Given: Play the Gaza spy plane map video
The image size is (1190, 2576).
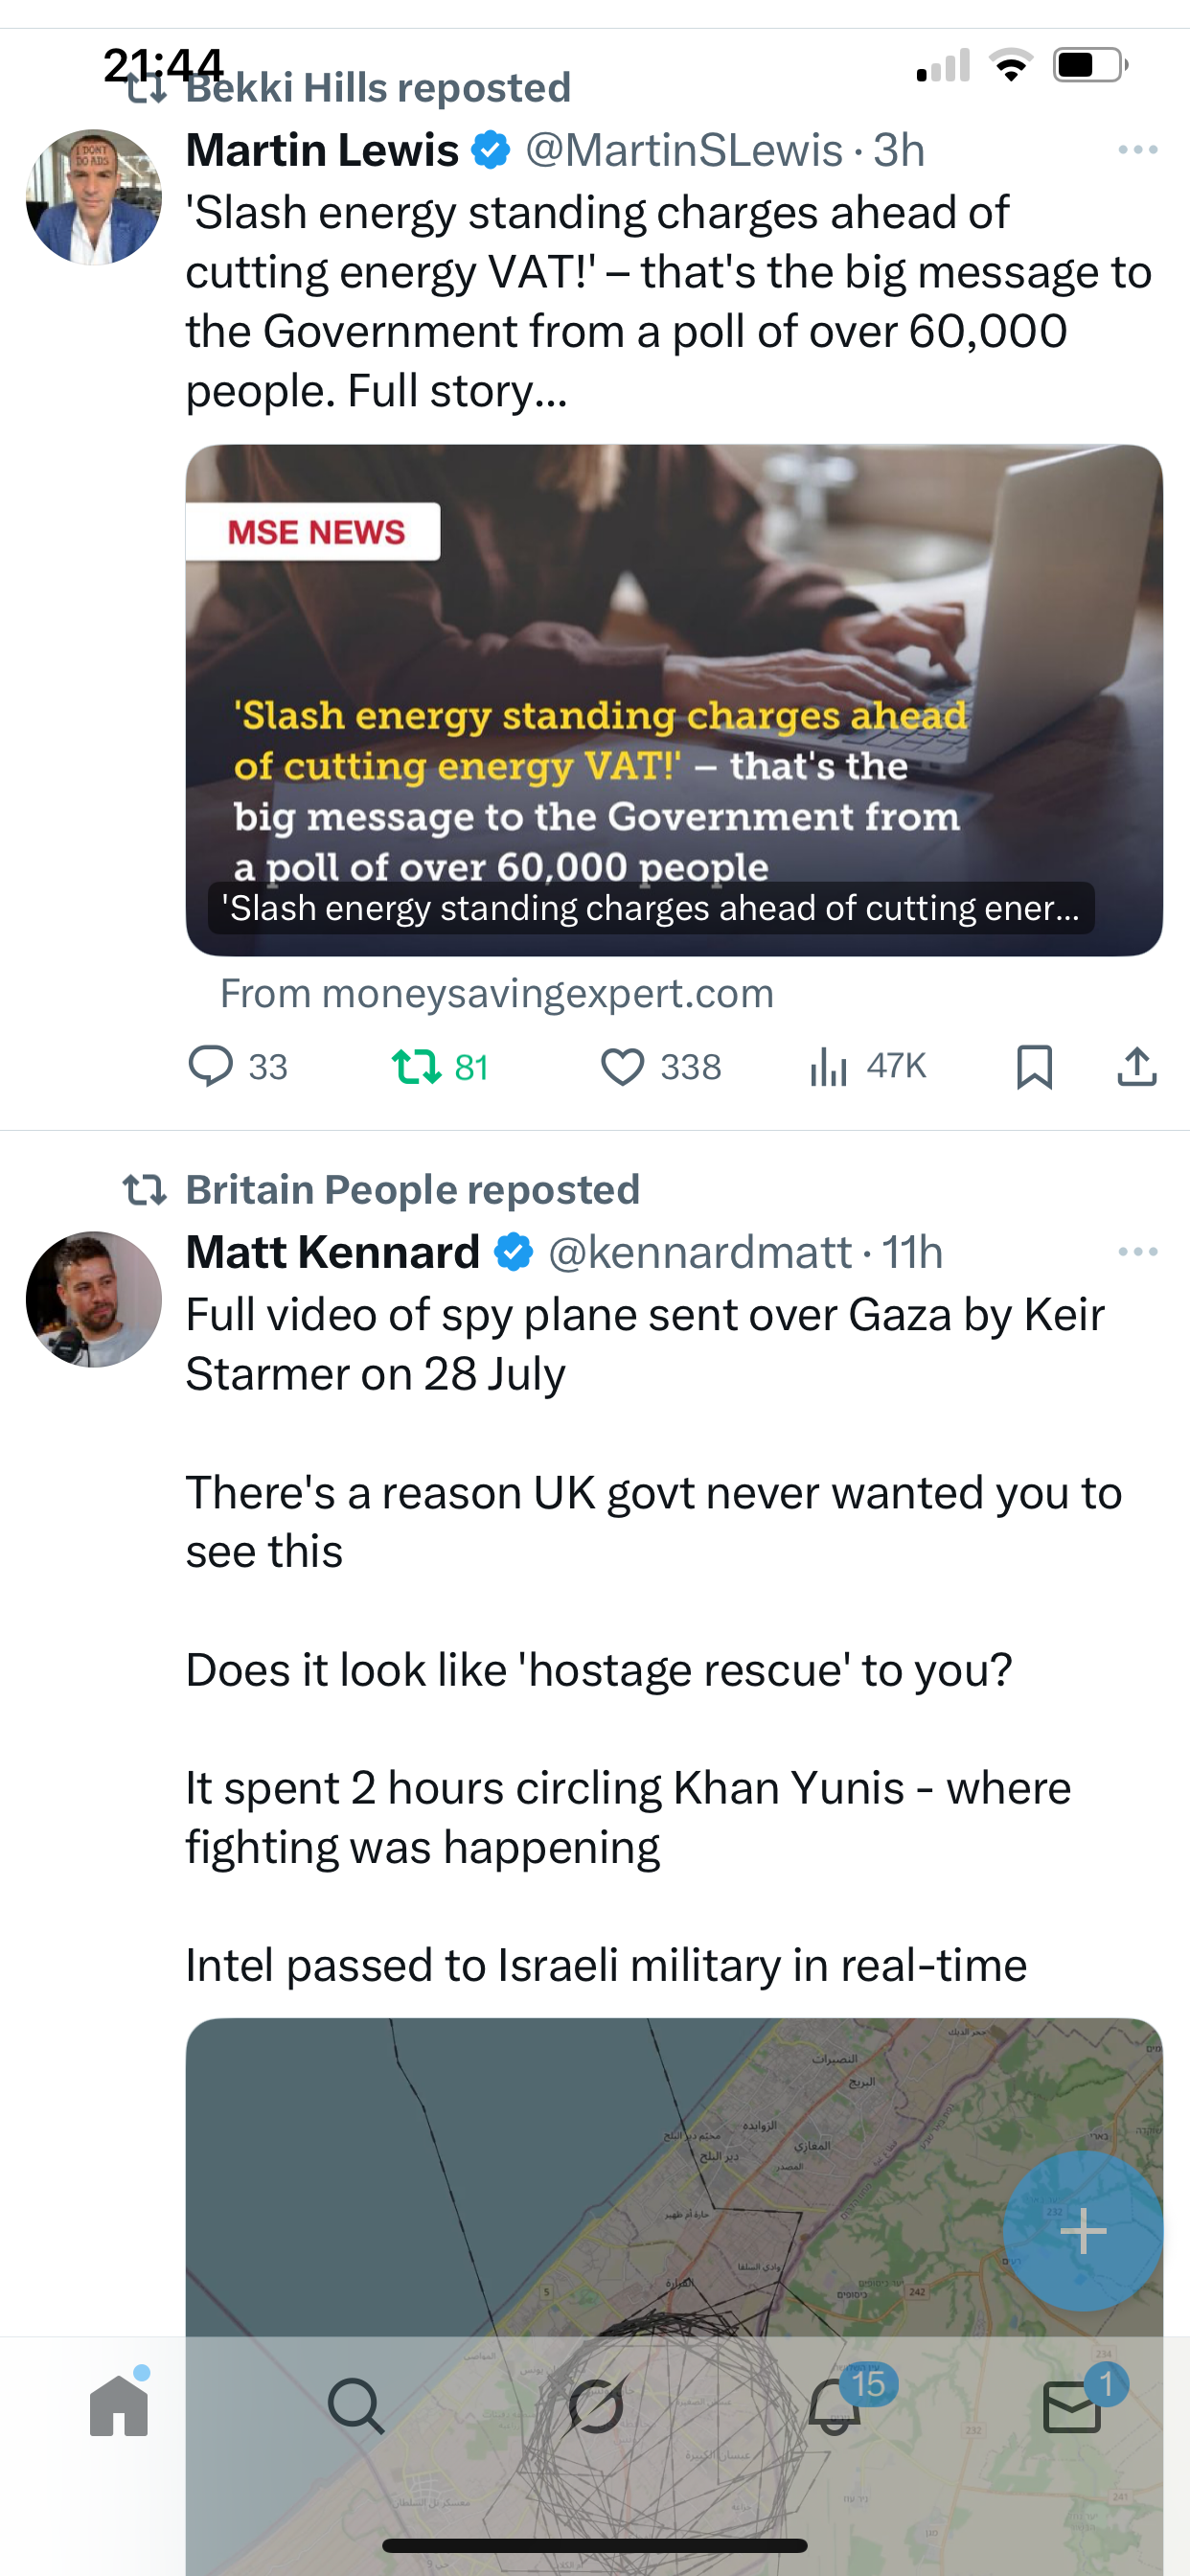Looking at the screenshot, I should 600,2170.
